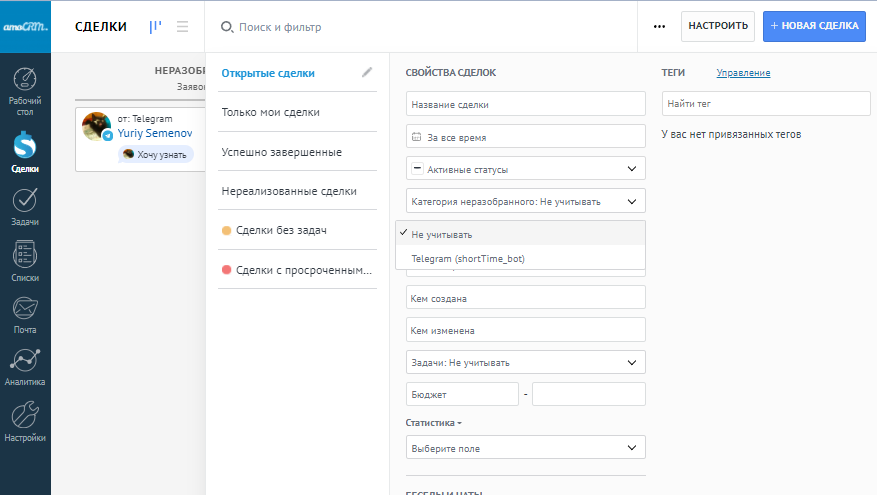
Task: Open Задачи: Не учитывать dropdown
Action: (526, 363)
